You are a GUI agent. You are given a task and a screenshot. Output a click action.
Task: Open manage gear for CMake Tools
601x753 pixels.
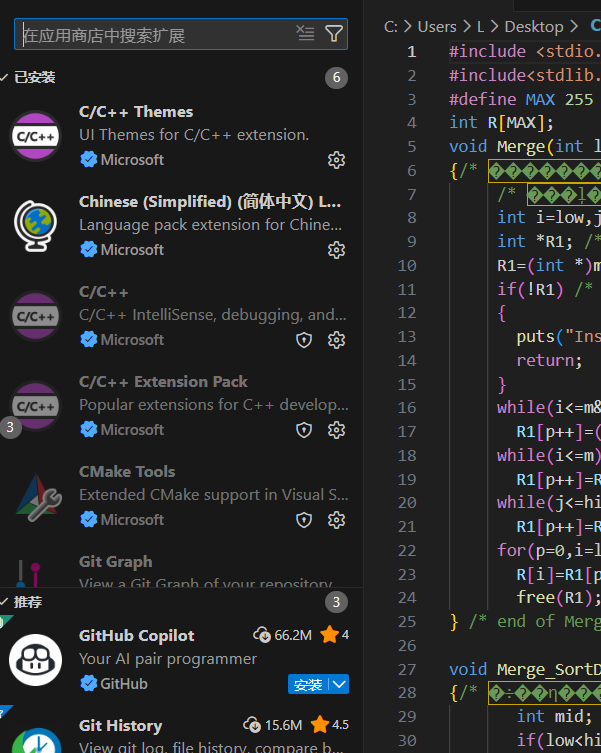336,520
